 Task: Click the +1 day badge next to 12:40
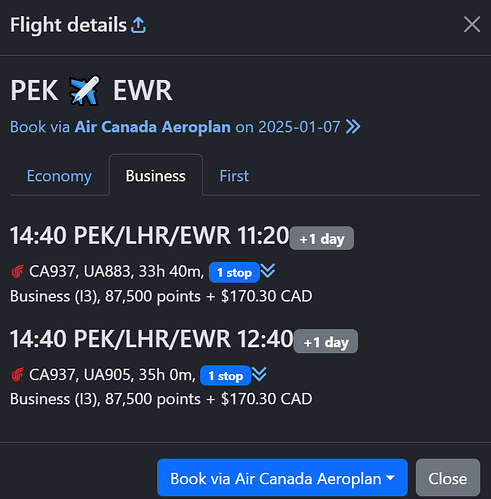point(326,342)
